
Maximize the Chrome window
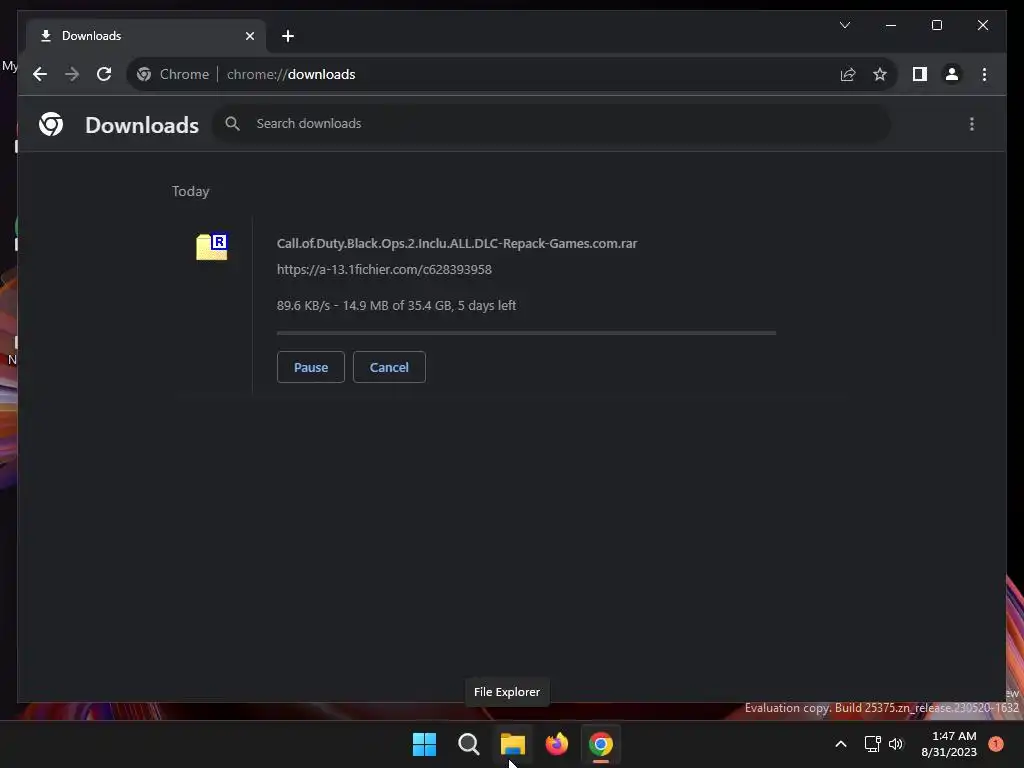click(936, 25)
